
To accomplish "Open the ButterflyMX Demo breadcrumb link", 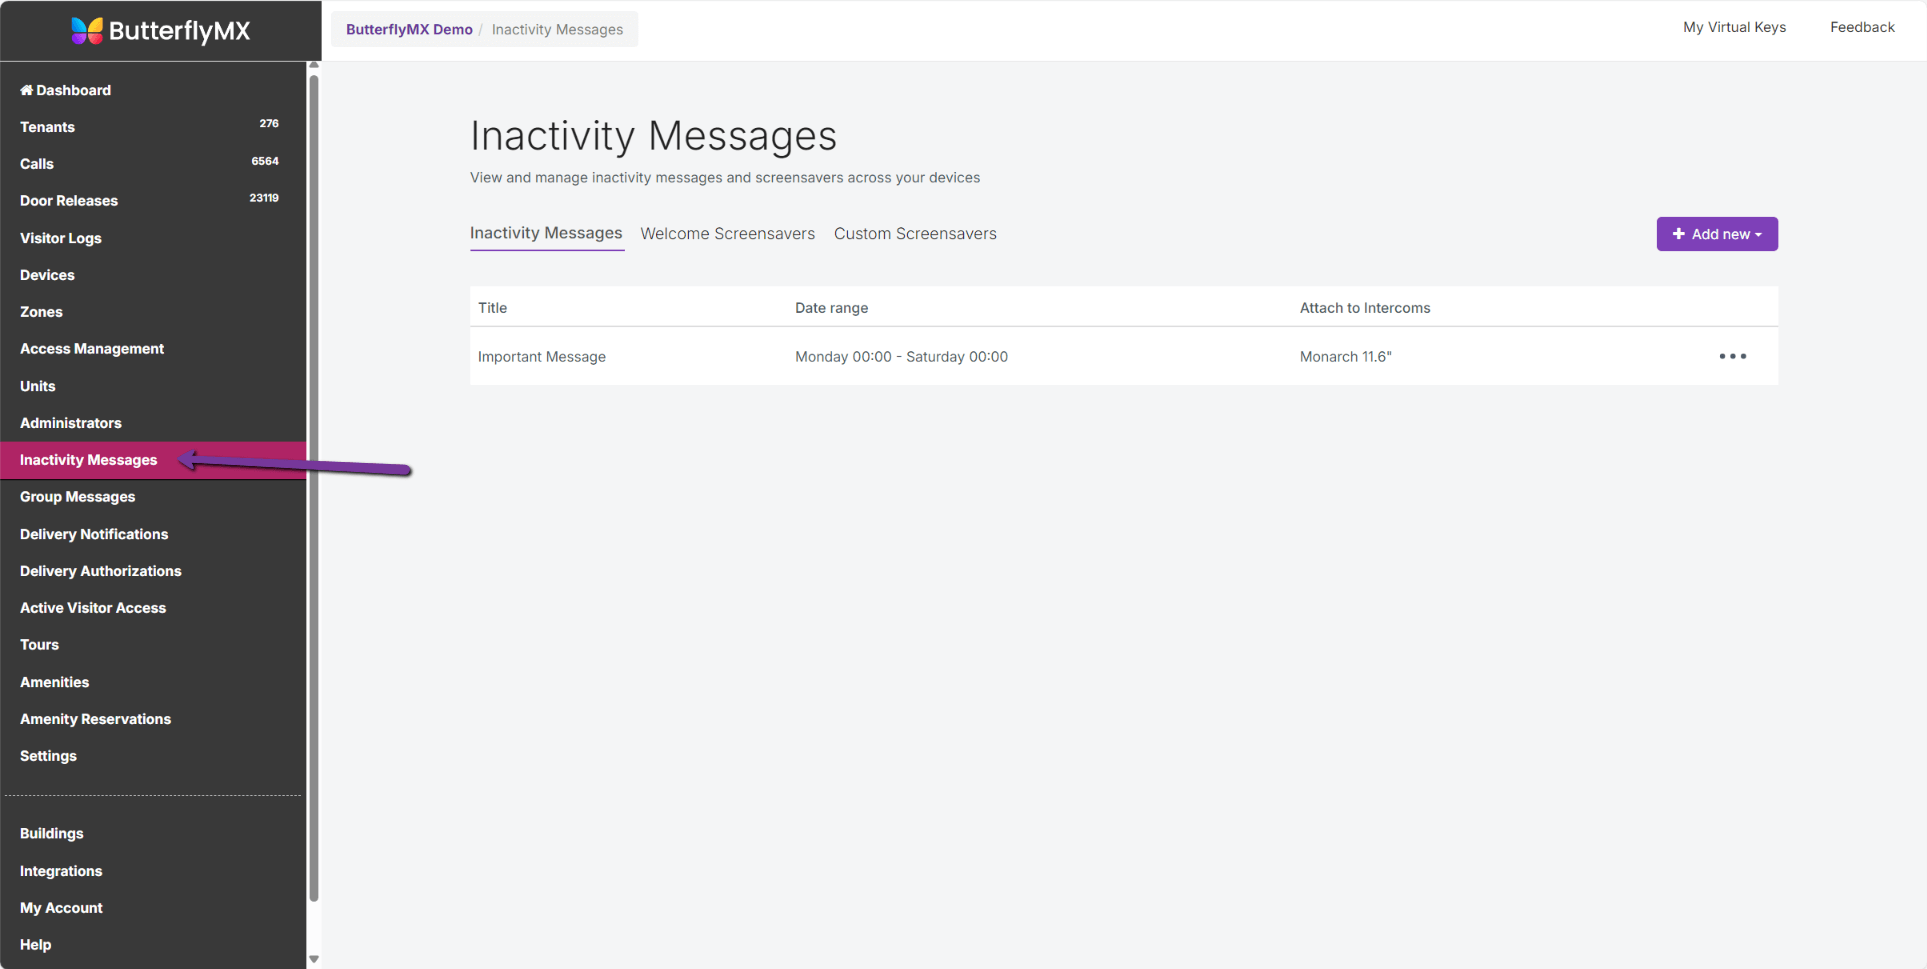I will point(408,29).
